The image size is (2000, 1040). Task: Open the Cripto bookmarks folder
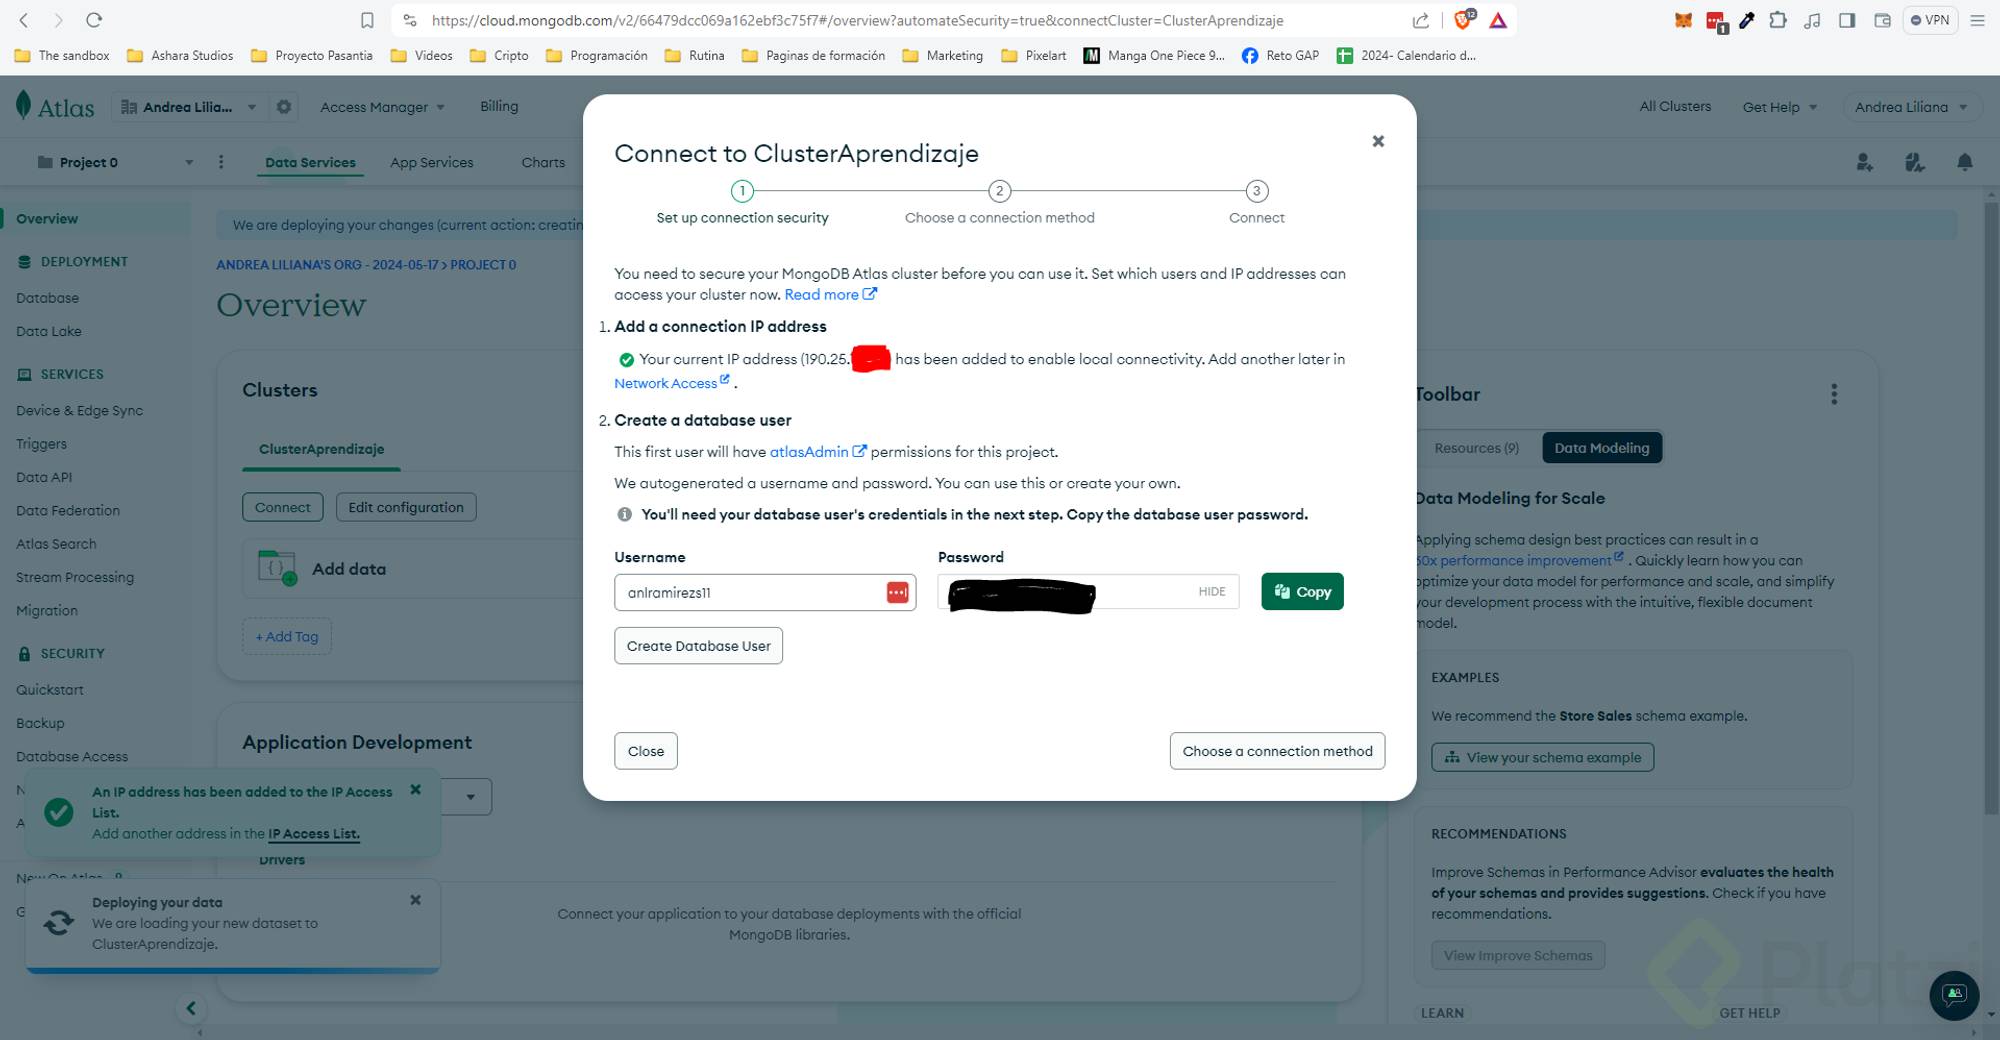tap(499, 56)
